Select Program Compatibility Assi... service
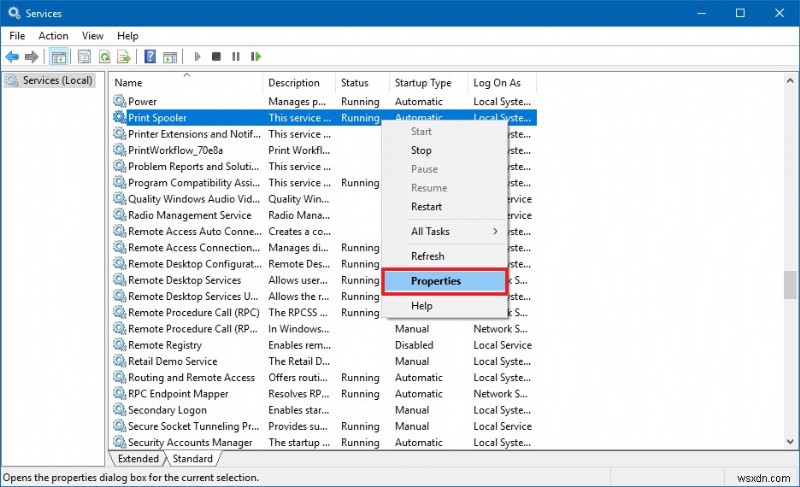 point(194,183)
